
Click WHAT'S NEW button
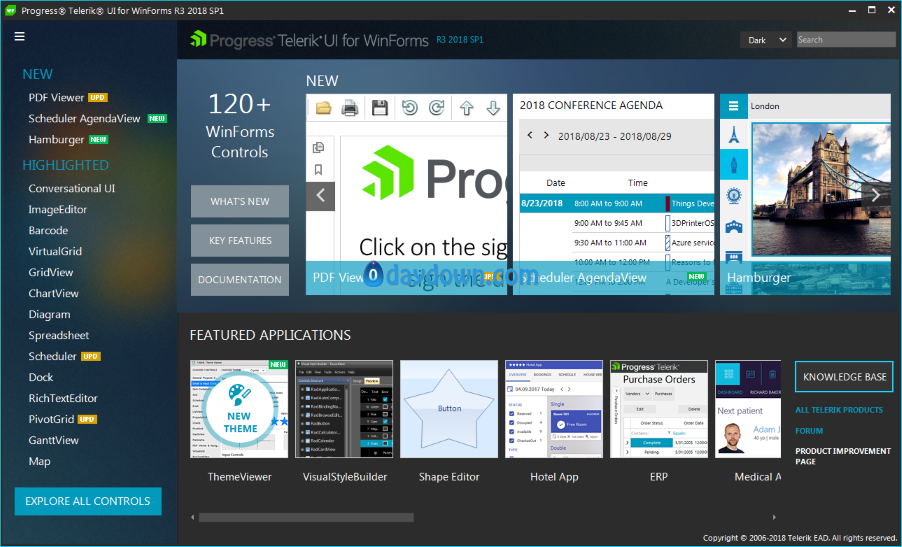pyautogui.click(x=240, y=201)
